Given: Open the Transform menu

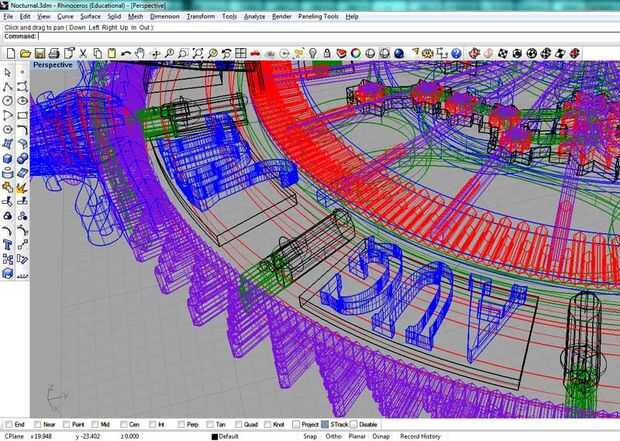Looking at the screenshot, I should tap(201, 17).
